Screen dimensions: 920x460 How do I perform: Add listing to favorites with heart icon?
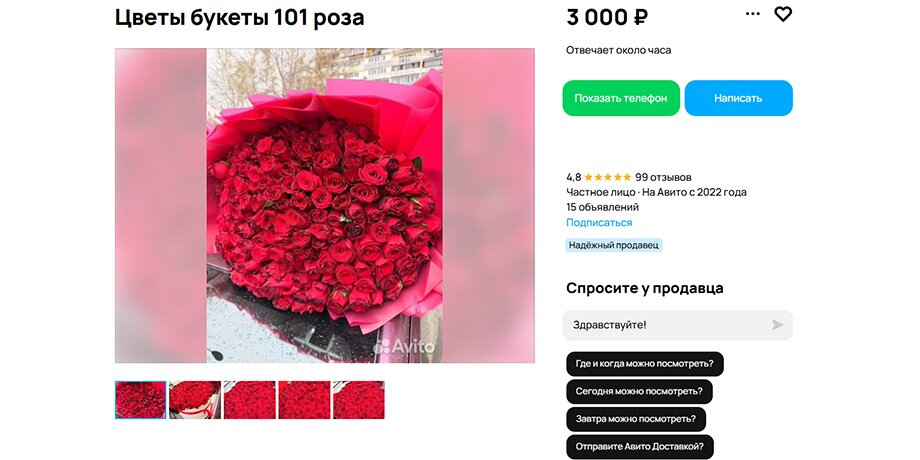click(x=783, y=14)
